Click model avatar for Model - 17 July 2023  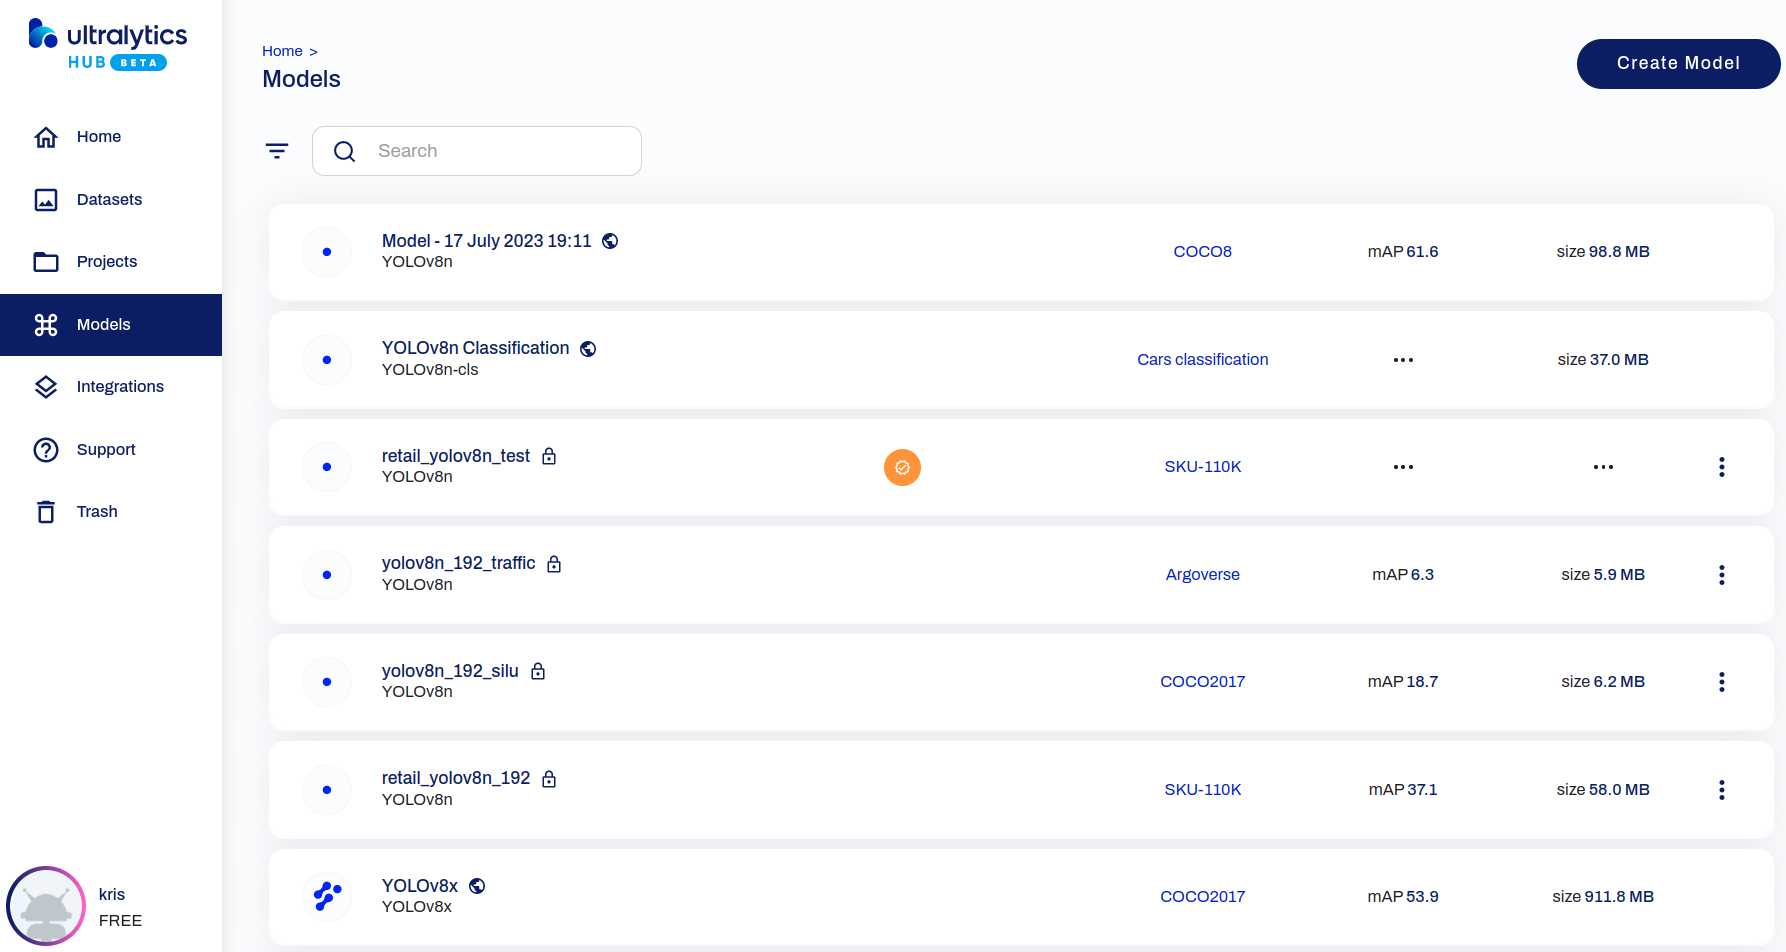(x=327, y=252)
